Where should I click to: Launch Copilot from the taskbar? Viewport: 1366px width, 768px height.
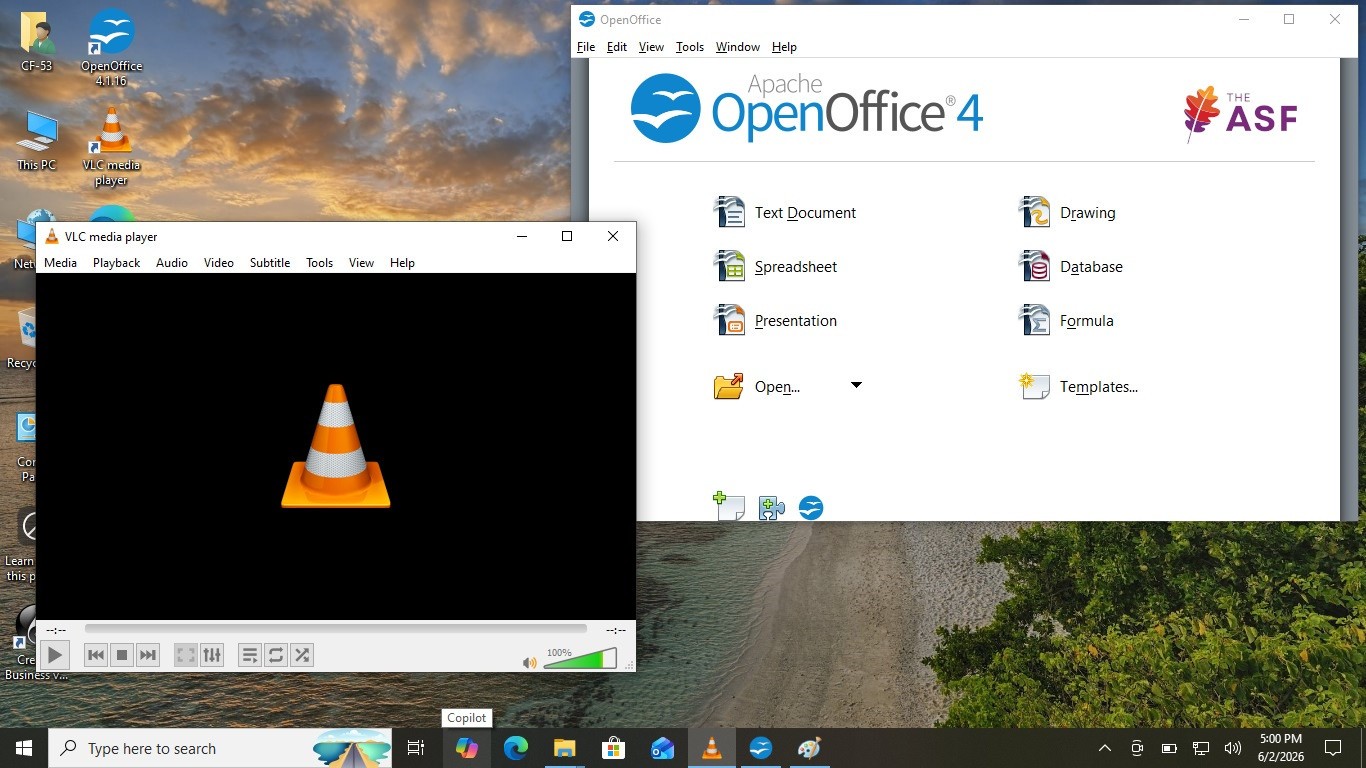467,748
